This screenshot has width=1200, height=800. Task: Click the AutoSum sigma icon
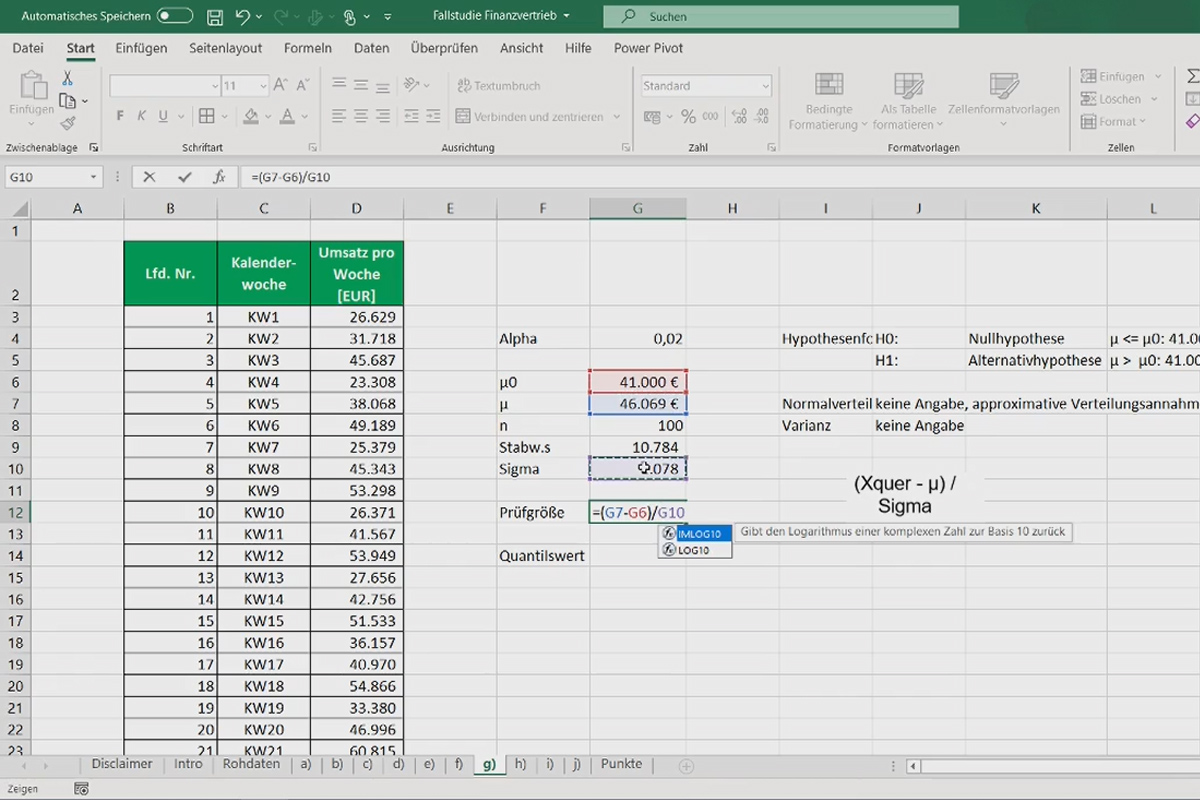(x=1192, y=76)
